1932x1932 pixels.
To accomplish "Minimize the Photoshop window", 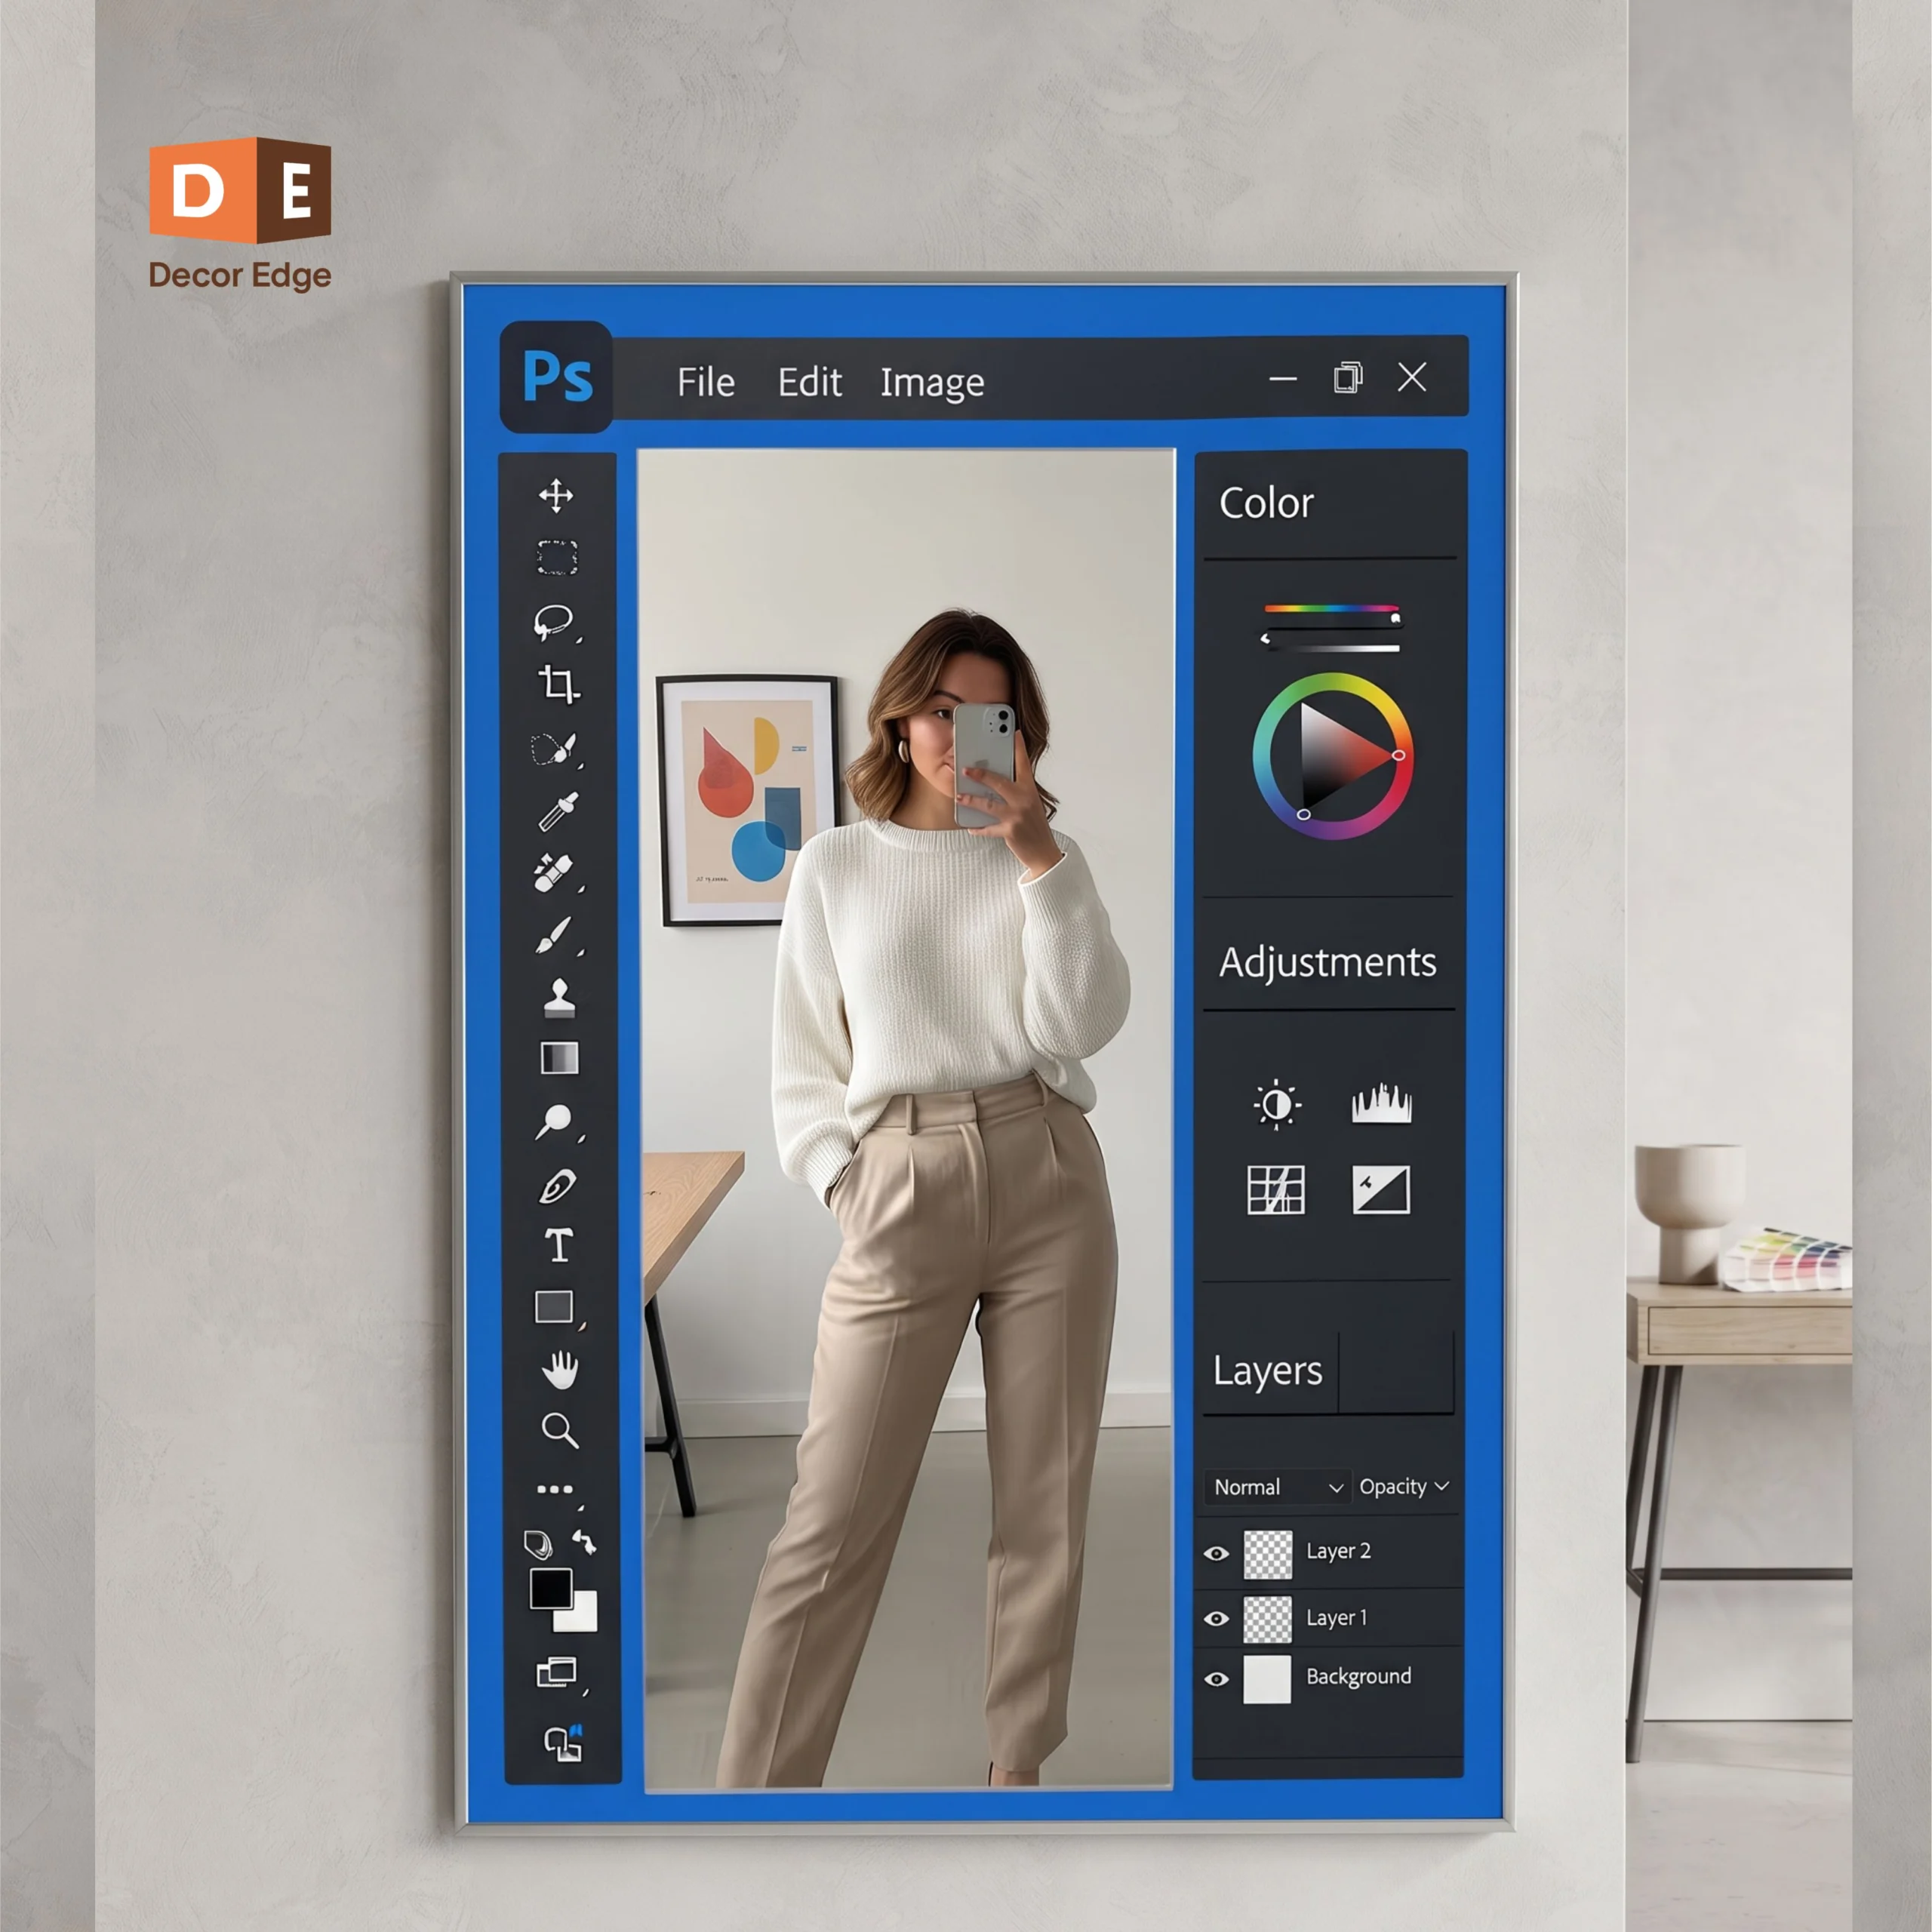I will pos(1283,379).
